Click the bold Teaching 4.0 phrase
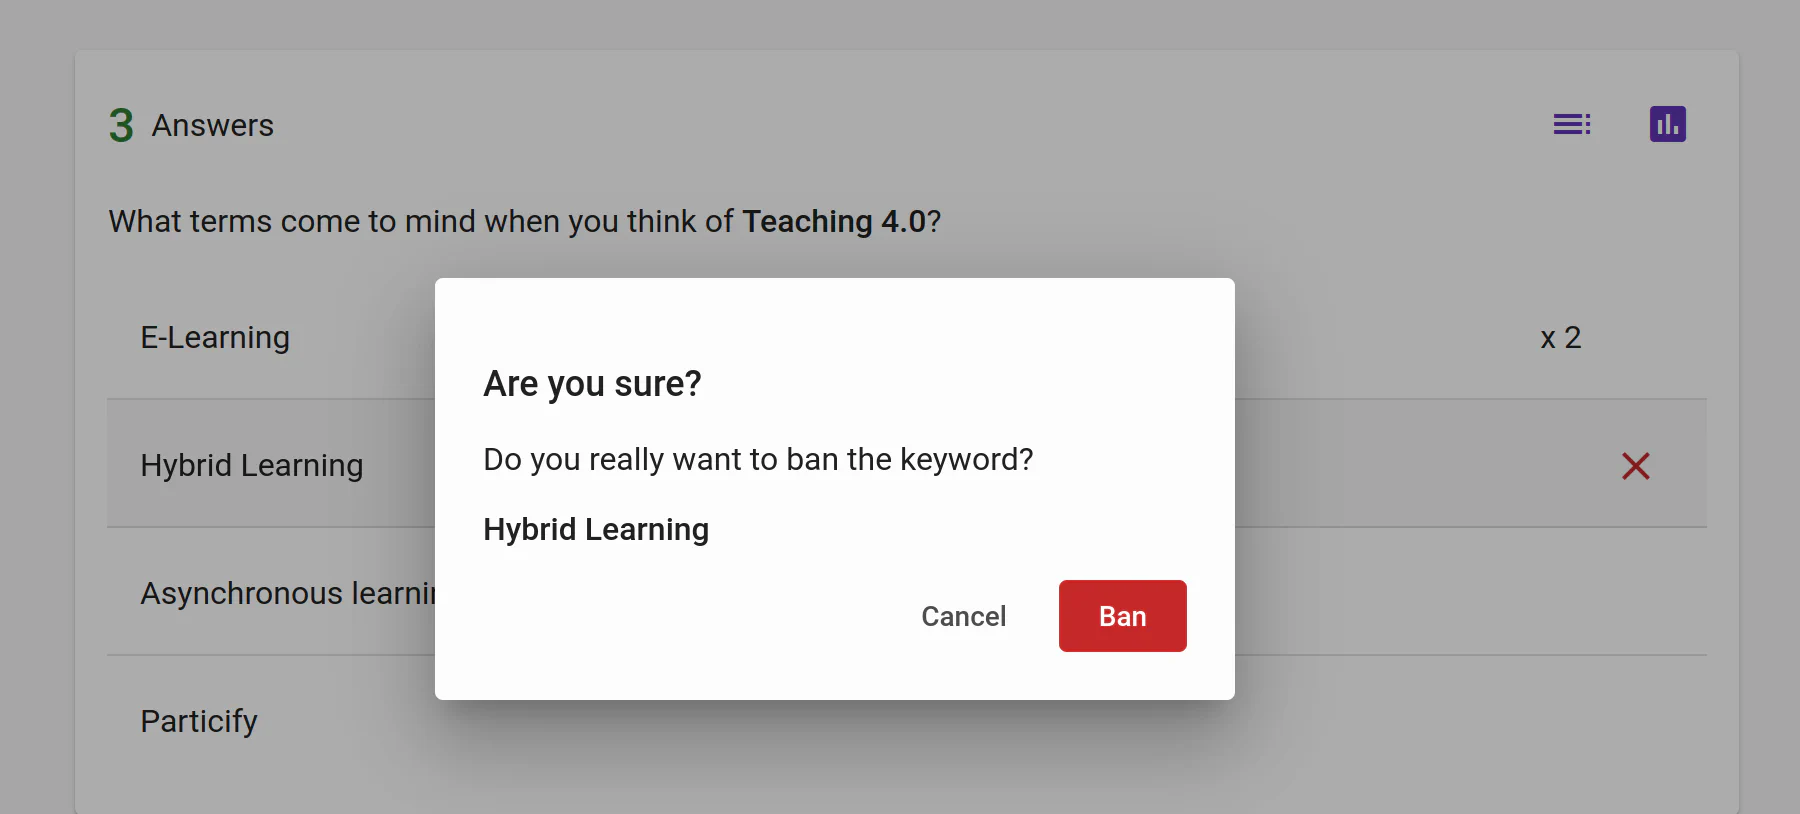Image resolution: width=1800 pixels, height=814 pixels. 834,221
